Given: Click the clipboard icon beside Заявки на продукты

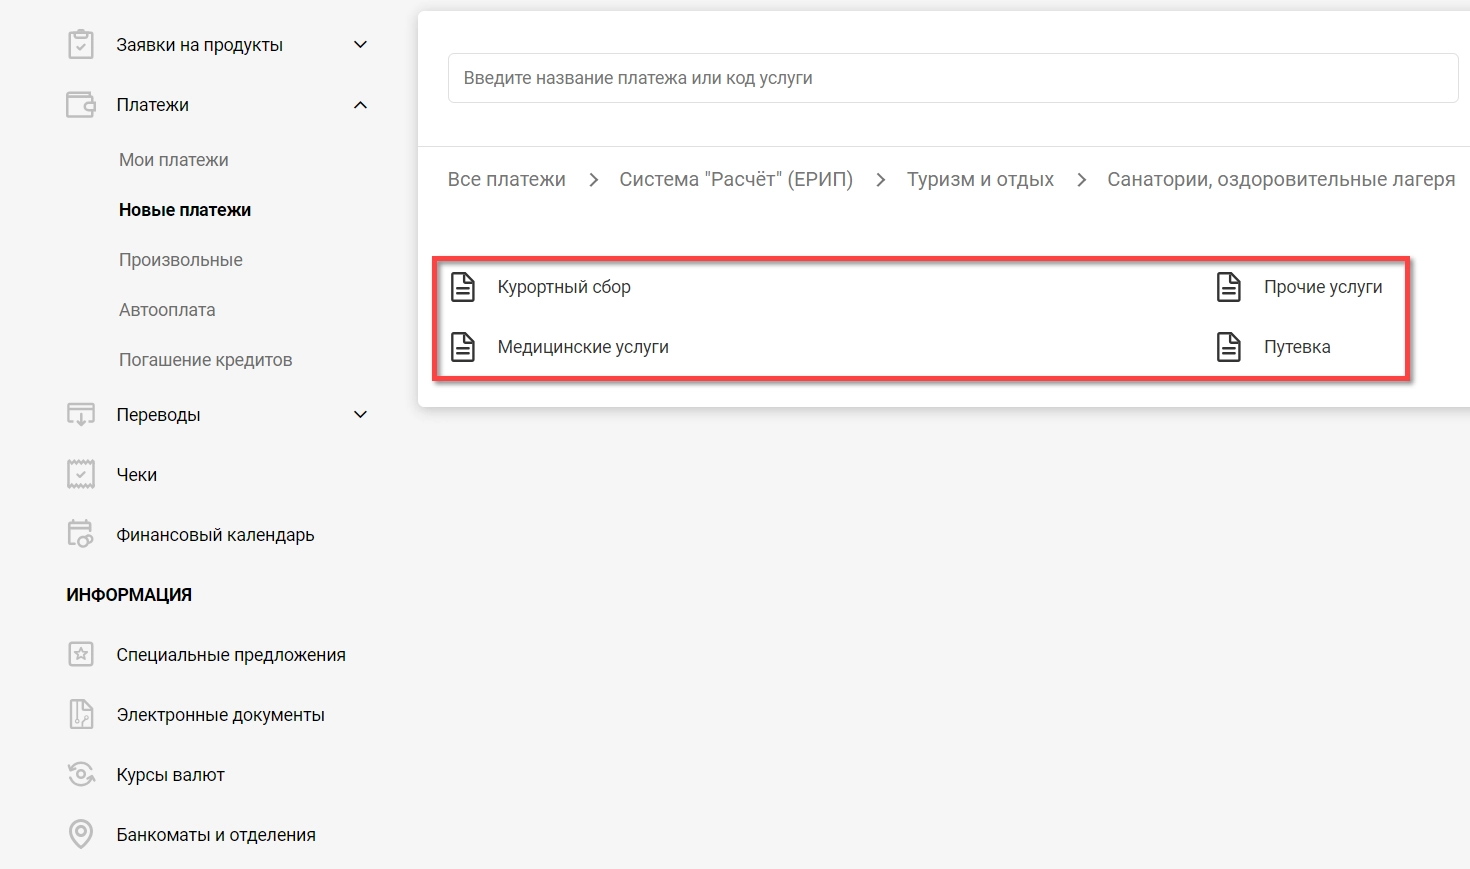Looking at the screenshot, I should (81, 45).
